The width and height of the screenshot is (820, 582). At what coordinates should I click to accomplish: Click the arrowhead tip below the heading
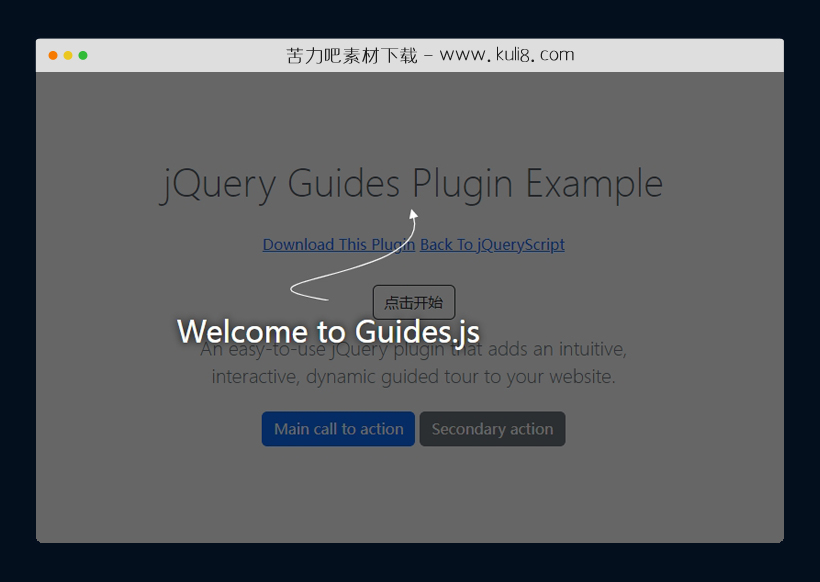point(413,212)
